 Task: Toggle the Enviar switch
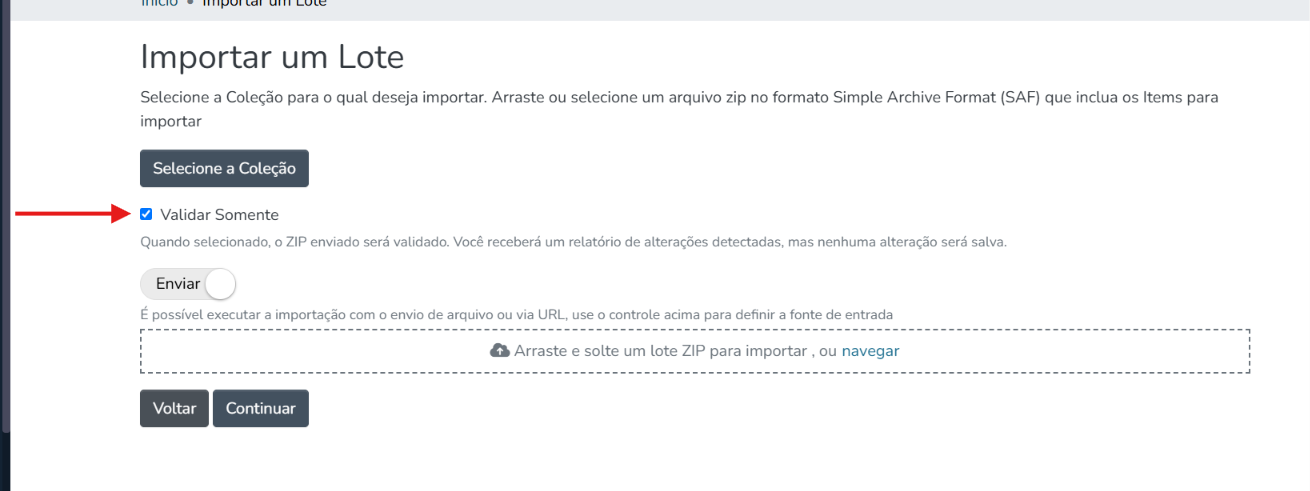pos(188,284)
